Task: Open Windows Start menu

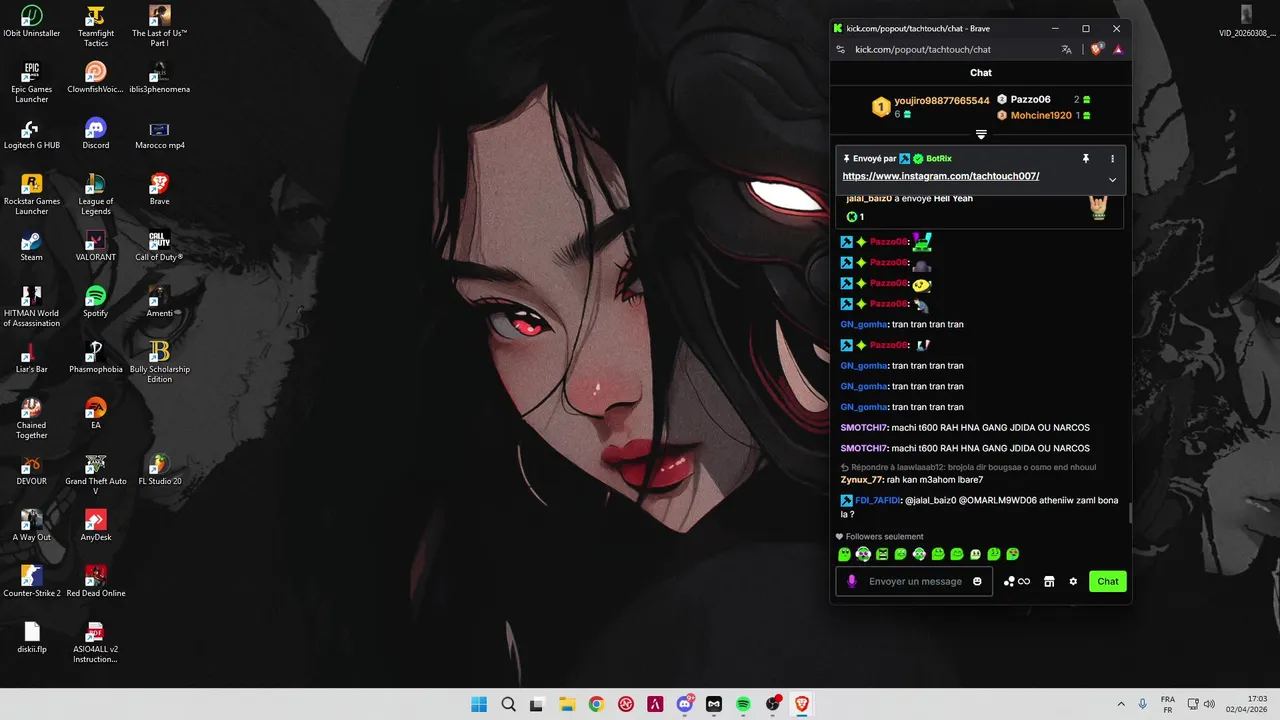Action: (479, 704)
